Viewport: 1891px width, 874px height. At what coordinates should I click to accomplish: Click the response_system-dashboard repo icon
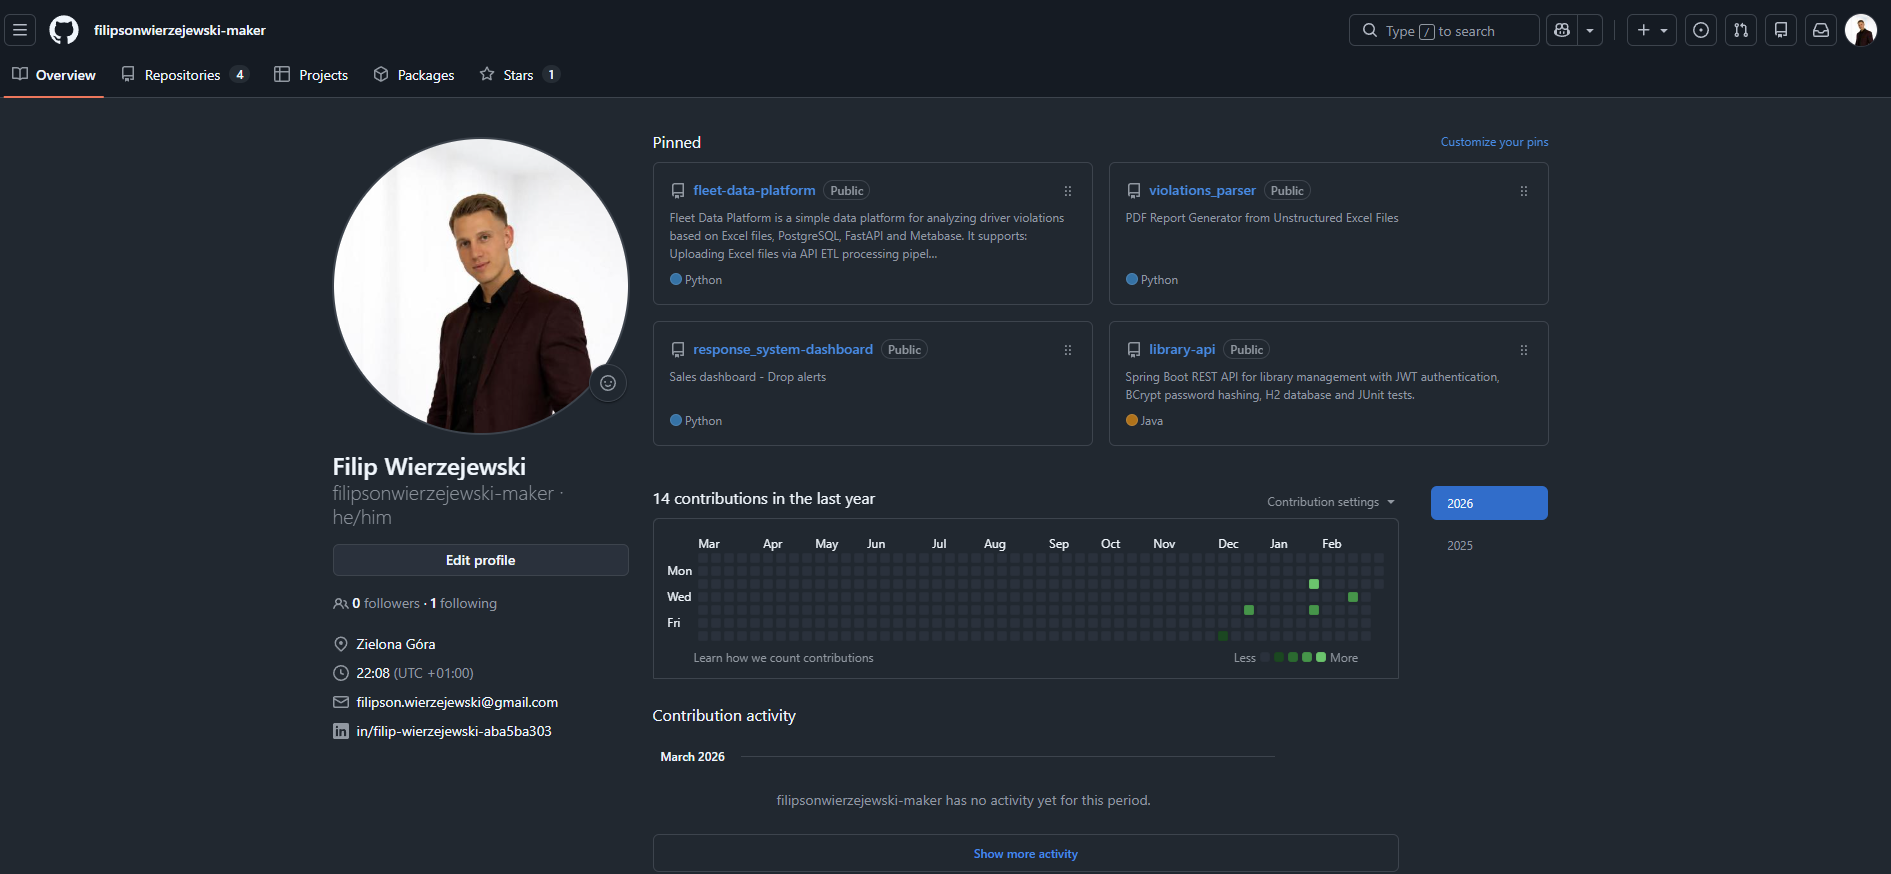pos(678,350)
